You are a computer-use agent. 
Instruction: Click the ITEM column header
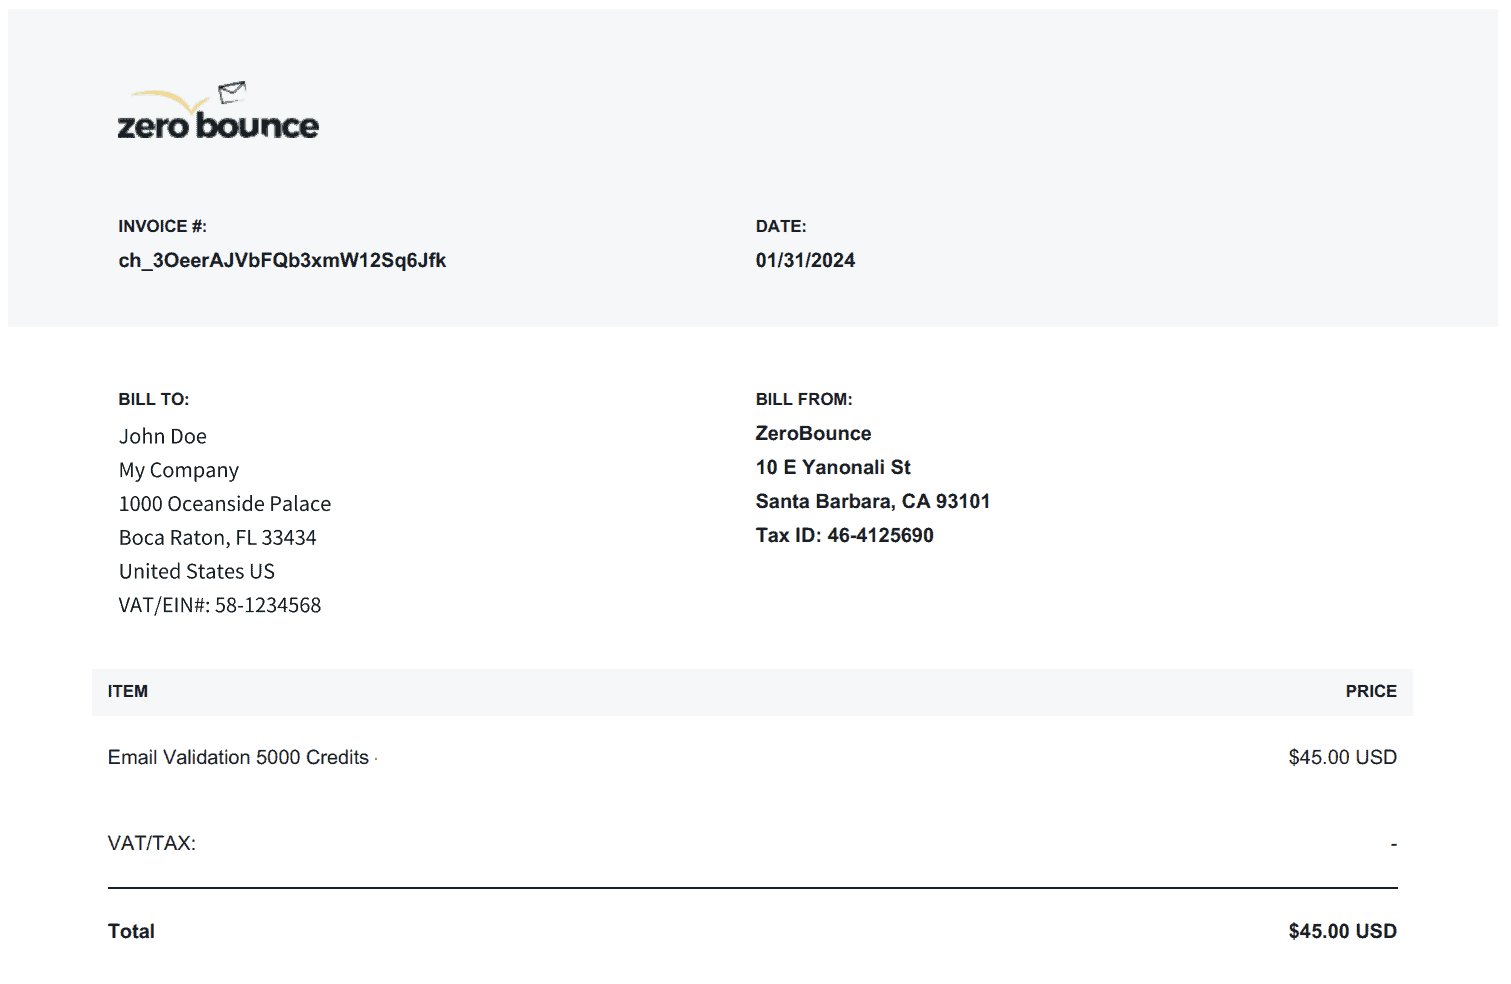[128, 691]
